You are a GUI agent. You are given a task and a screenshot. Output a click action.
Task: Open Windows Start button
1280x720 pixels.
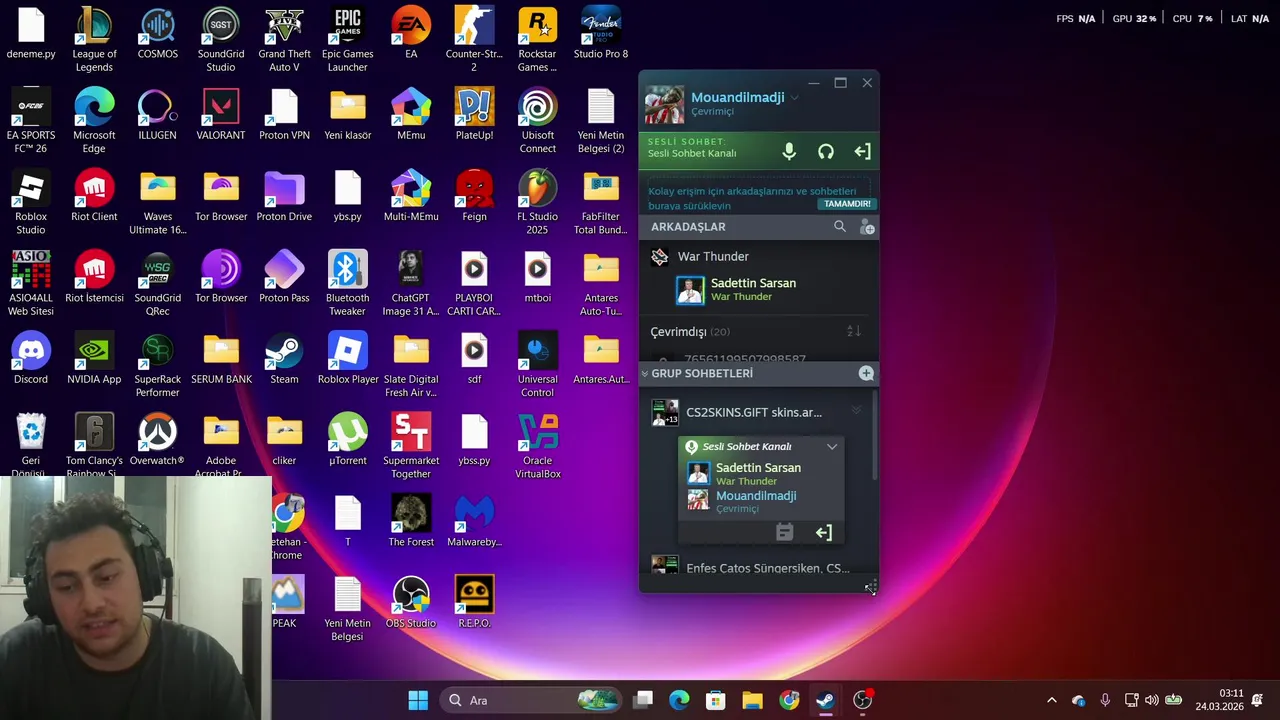tap(418, 700)
